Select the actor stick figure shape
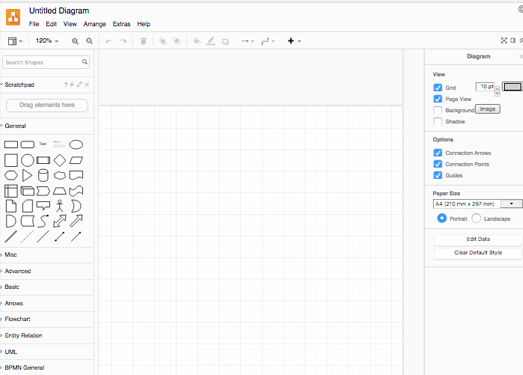The image size is (523, 375). [x=60, y=206]
